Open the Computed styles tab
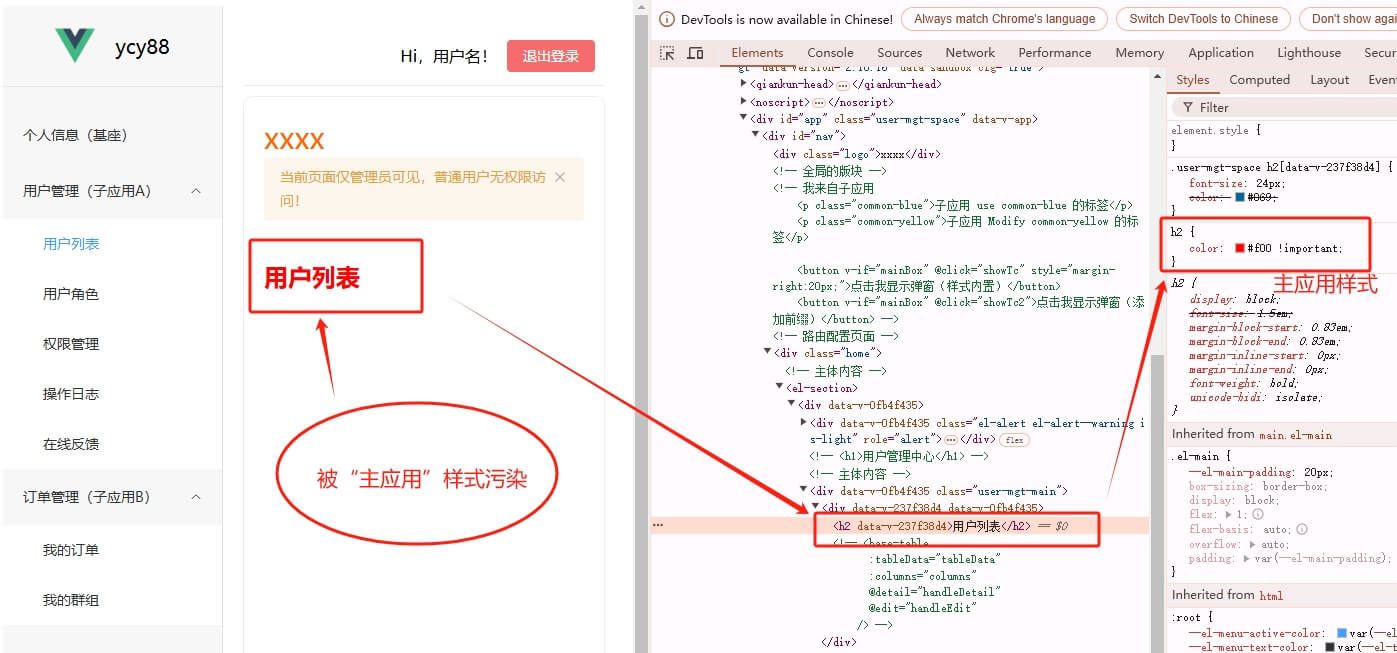 [1259, 80]
